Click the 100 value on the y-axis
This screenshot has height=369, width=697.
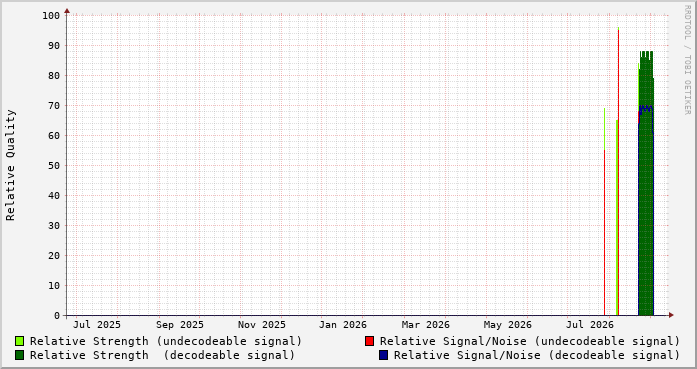coord(51,16)
